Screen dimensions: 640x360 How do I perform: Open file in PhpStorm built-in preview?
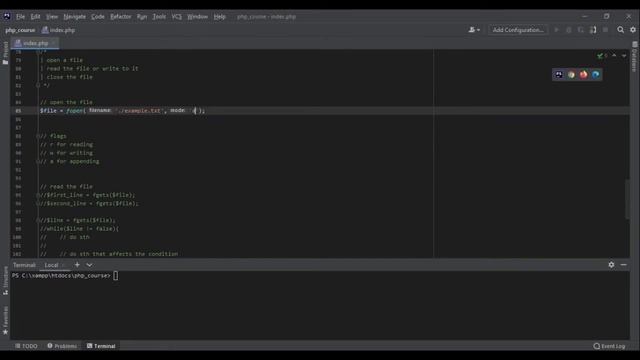pos(559,75)
